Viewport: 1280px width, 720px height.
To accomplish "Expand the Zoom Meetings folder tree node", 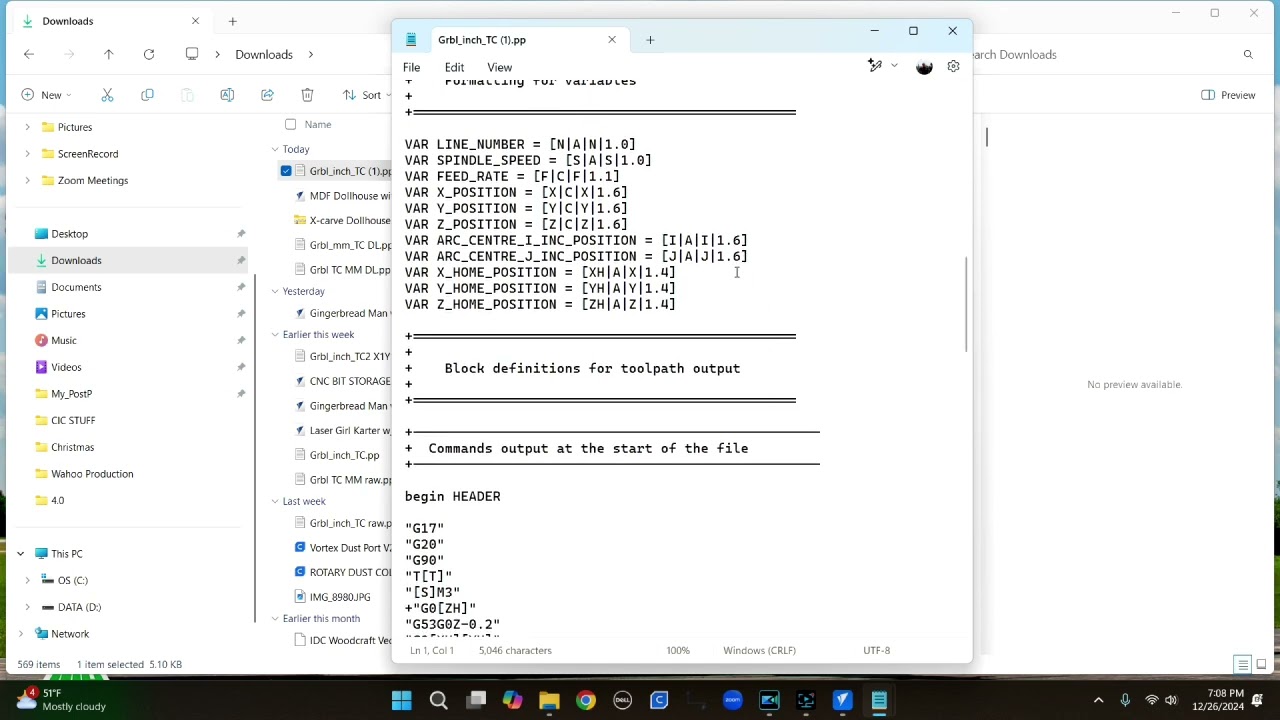I will pyautogui.click(x=27, y=180).
